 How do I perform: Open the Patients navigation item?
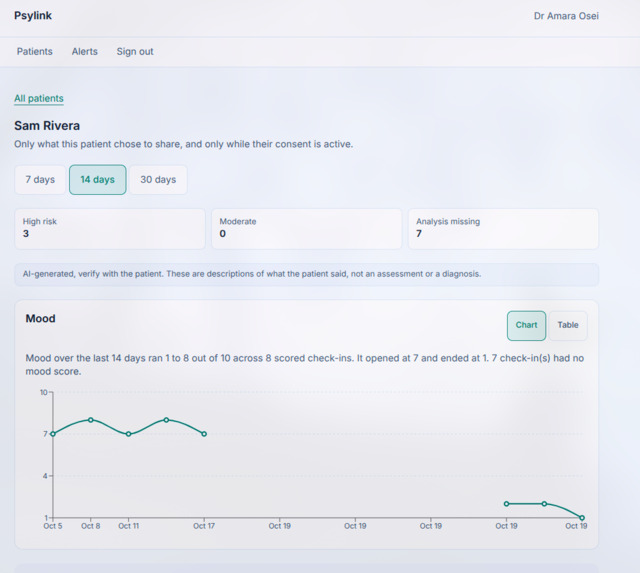(x=35, y=51)
